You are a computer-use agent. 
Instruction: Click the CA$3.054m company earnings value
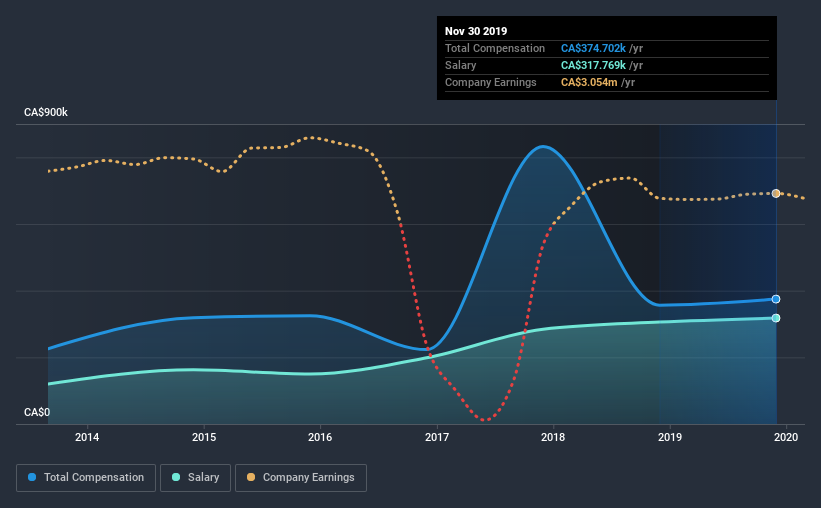(x=589, y=82)
